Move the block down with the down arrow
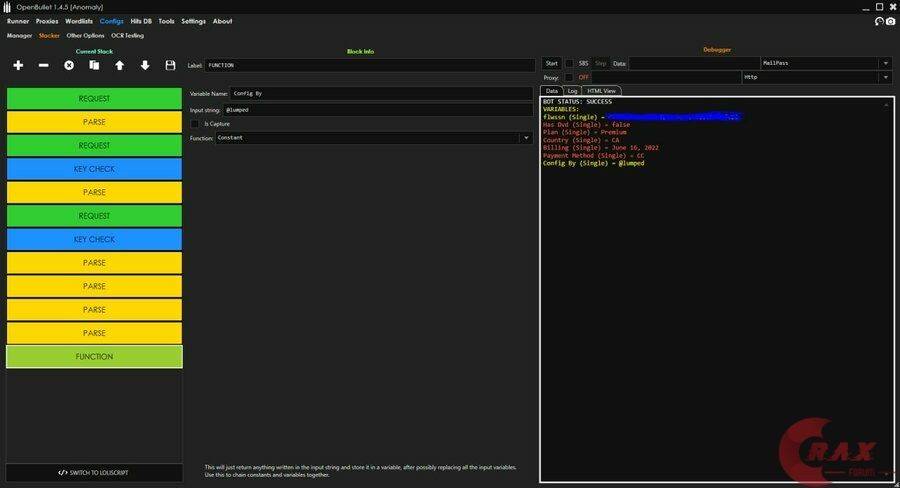The height and width of the screenshot is (488, 900). point(145,65)
